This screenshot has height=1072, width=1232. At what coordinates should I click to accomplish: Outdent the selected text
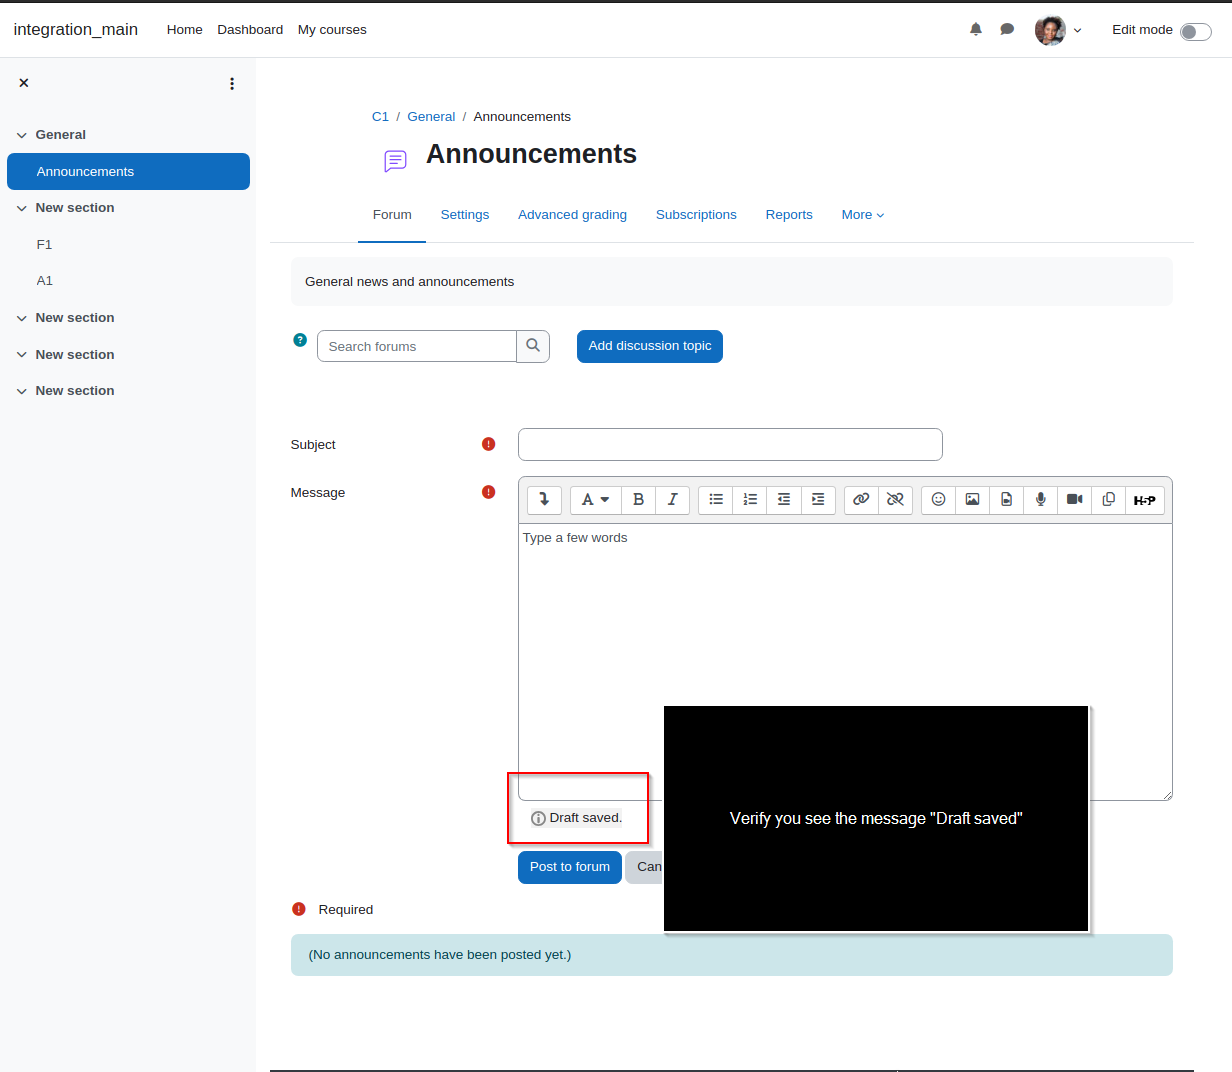click(784, 499)
